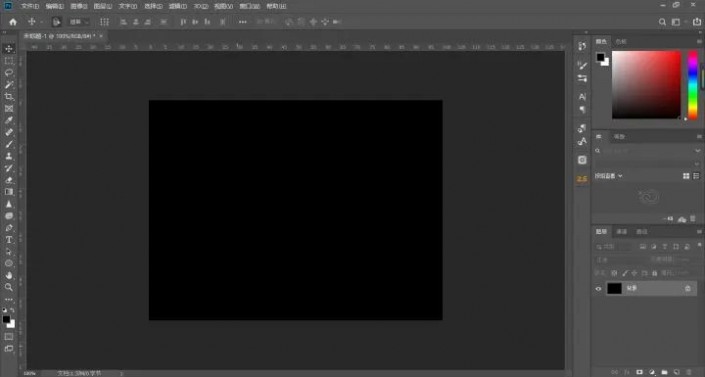Open the Paragraph panel icon in the dock

click(x=582, y=110)
